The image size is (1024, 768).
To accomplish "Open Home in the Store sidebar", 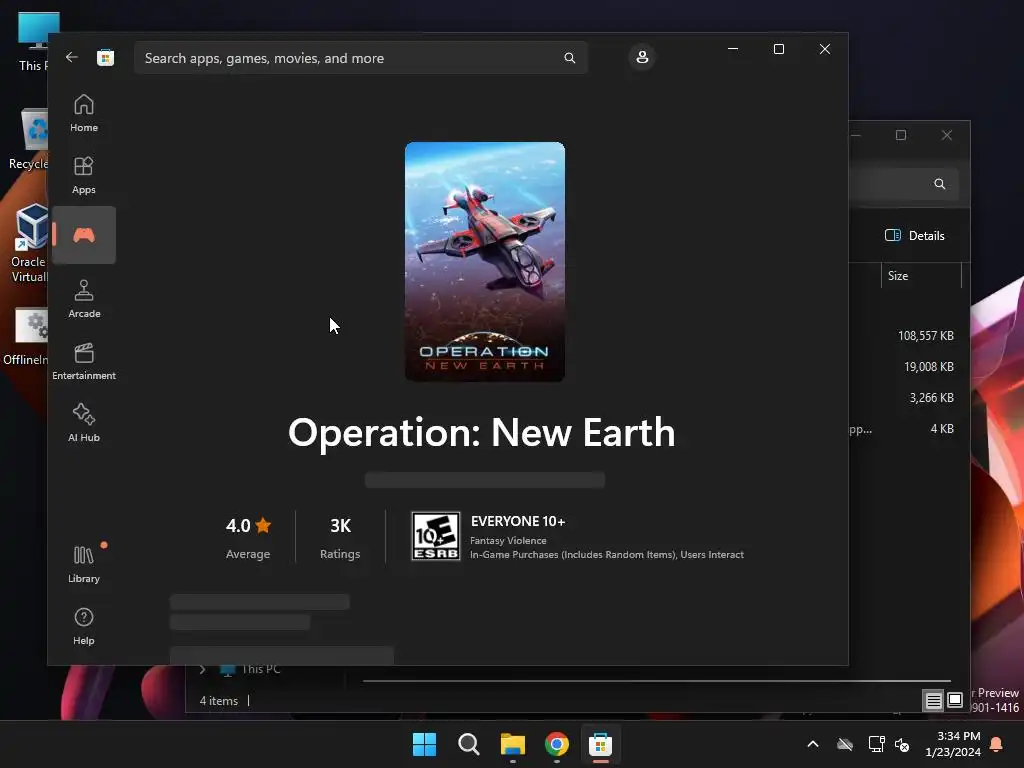I will tap(84, 113).
